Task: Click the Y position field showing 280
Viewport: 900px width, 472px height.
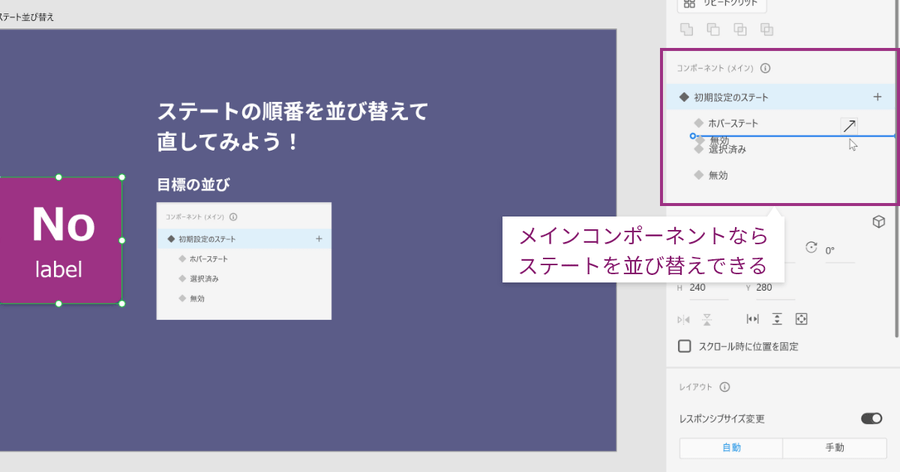Action: point(775,288)
